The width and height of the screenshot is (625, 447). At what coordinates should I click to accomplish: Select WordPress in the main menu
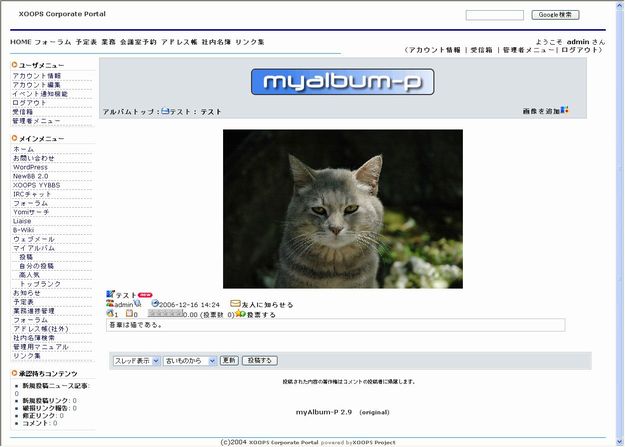pos(30,167)
